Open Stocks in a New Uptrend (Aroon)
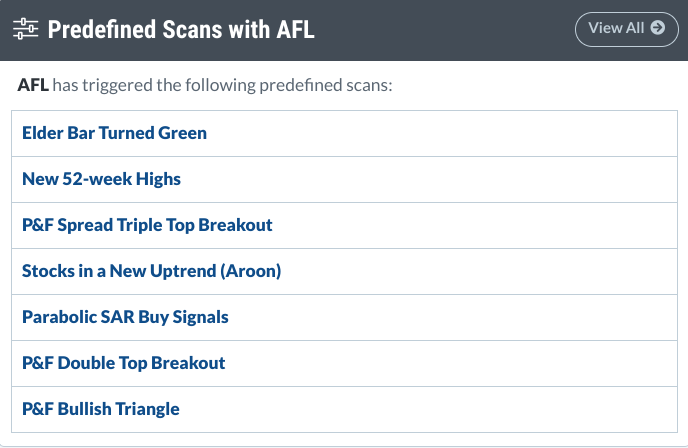 [151, 271]
